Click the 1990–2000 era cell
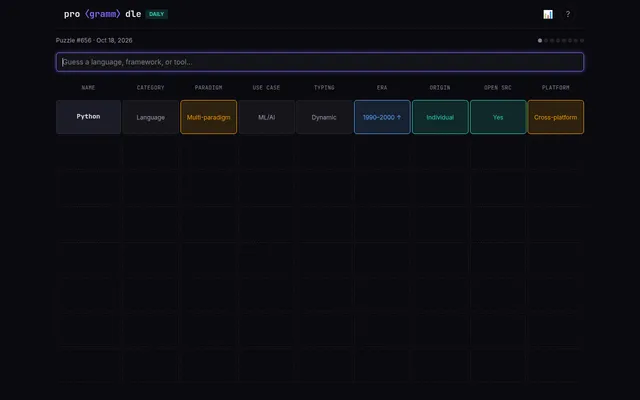Image resolution: width=640 pixels, height=400 pixels. pyautogui.click(x=382, y=117)
